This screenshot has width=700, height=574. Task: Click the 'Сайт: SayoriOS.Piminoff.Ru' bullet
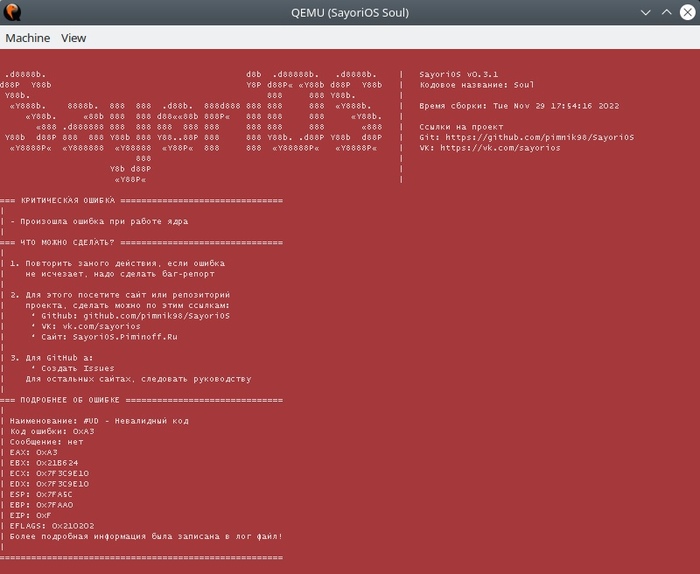tap(104, 337)
